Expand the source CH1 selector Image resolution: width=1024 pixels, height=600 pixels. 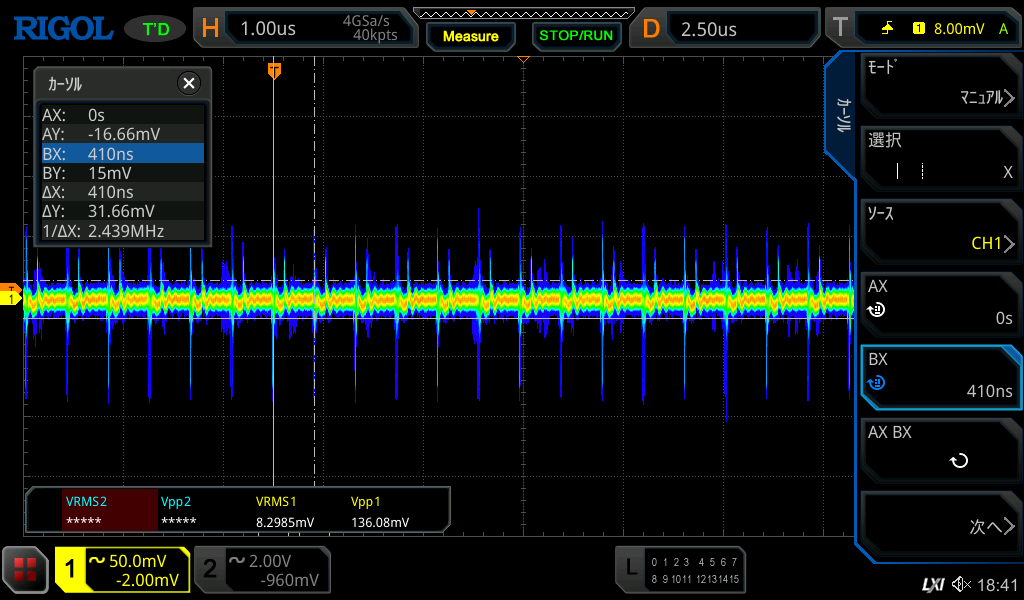click(x=940, y=230)
